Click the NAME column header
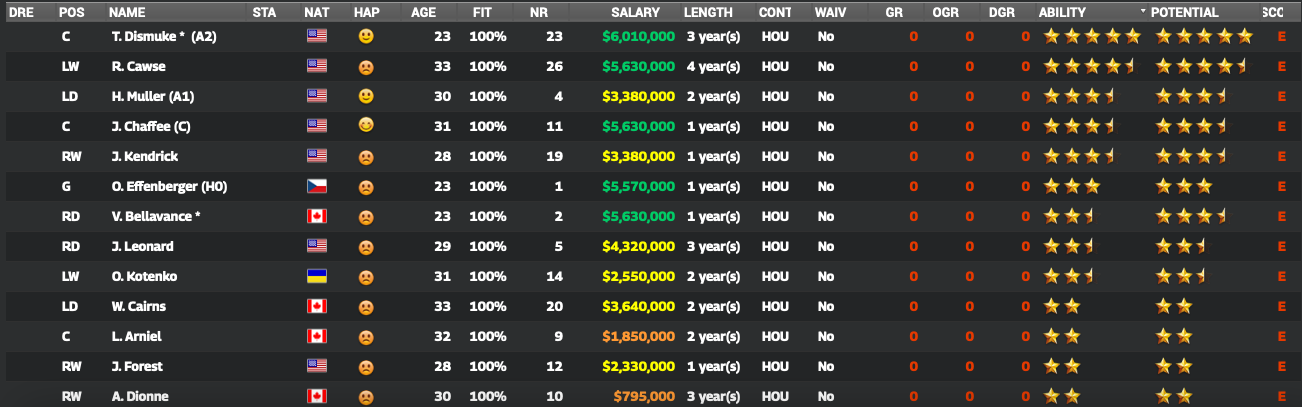Viewport: 1302px width, 407px height. click(x=127, y=12)
